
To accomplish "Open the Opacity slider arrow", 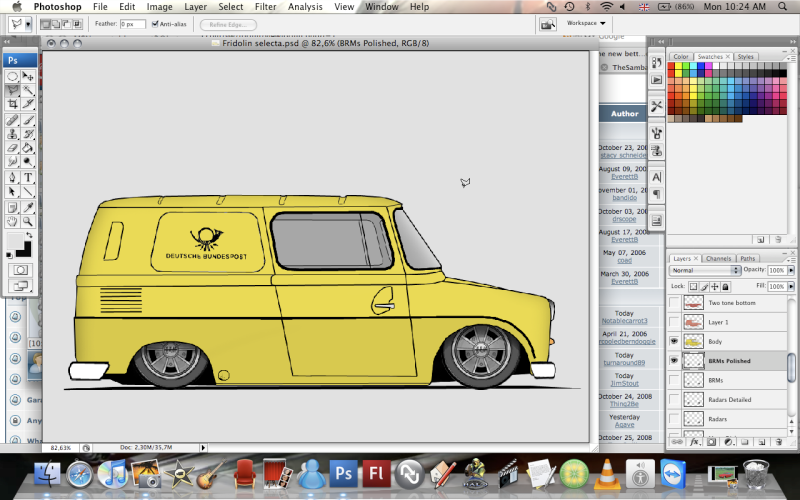I will pyautogui.click(x=791, y=270).
